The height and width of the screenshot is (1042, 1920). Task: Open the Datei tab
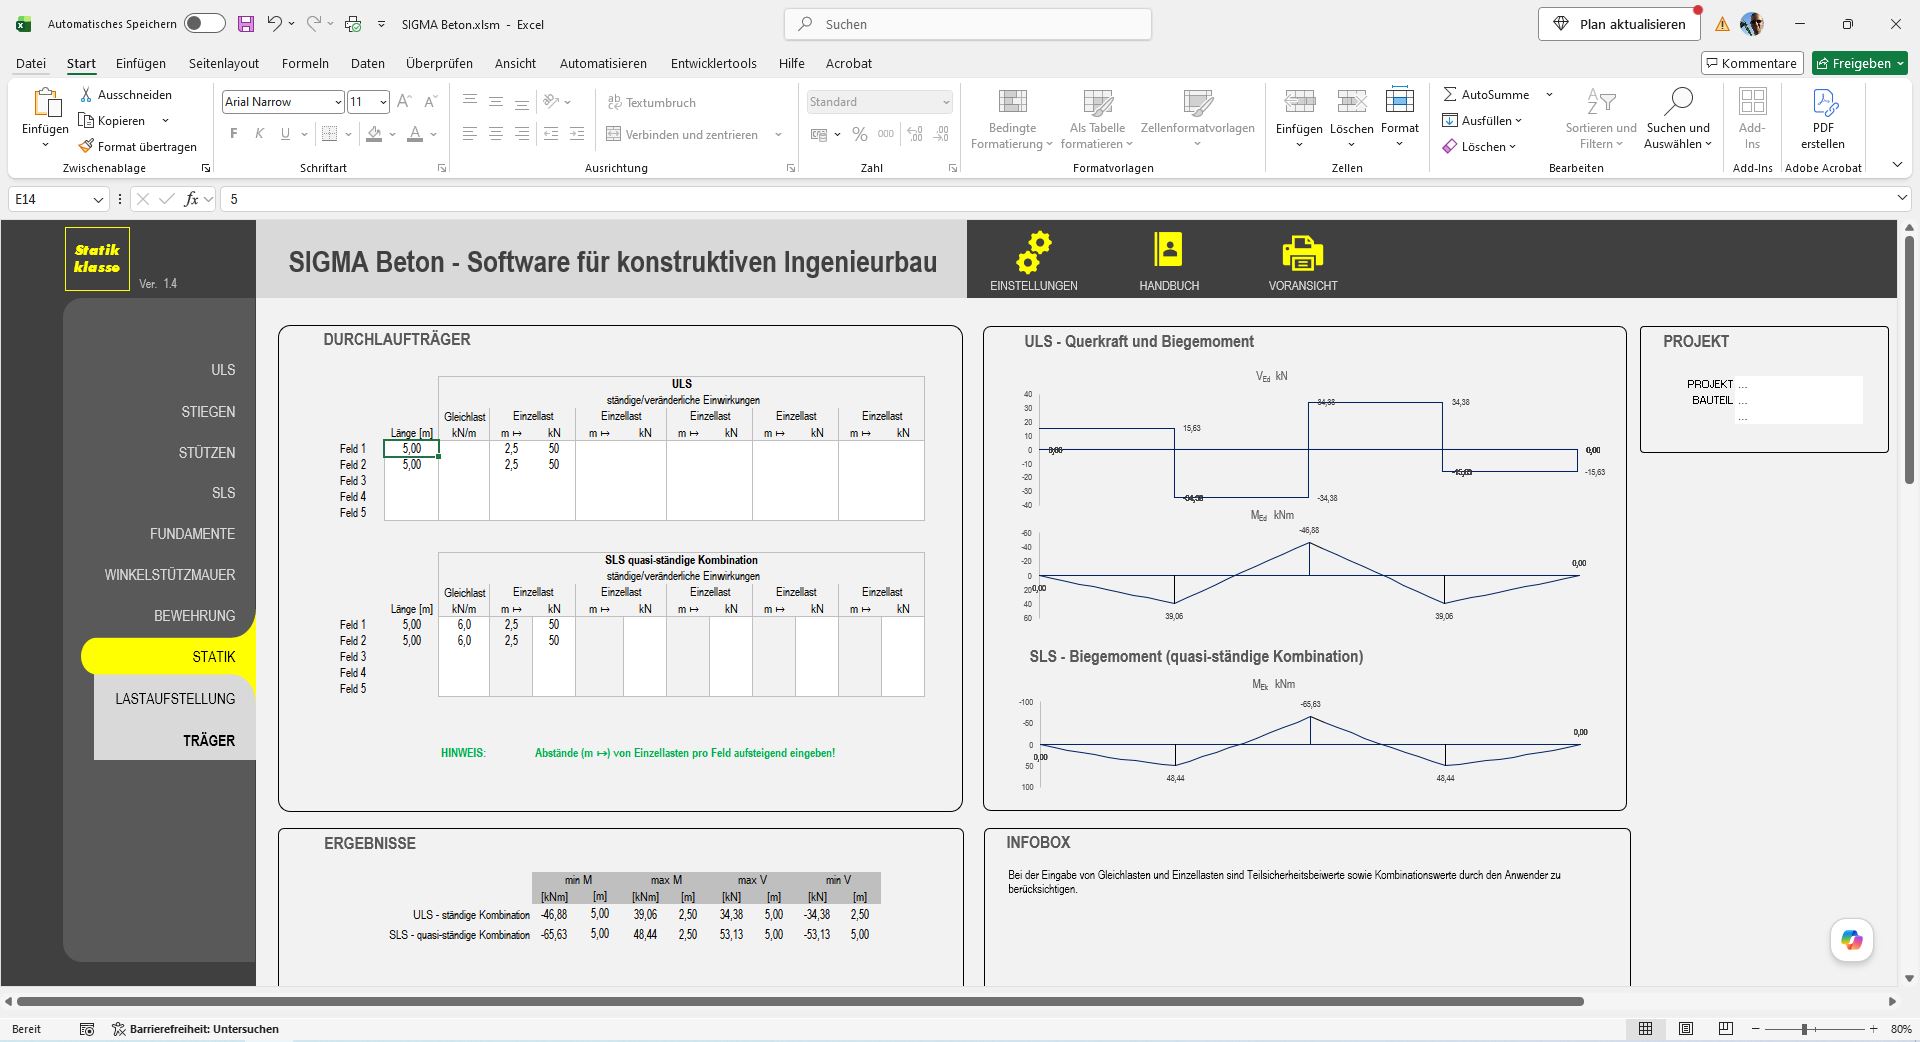pos(31,63)
